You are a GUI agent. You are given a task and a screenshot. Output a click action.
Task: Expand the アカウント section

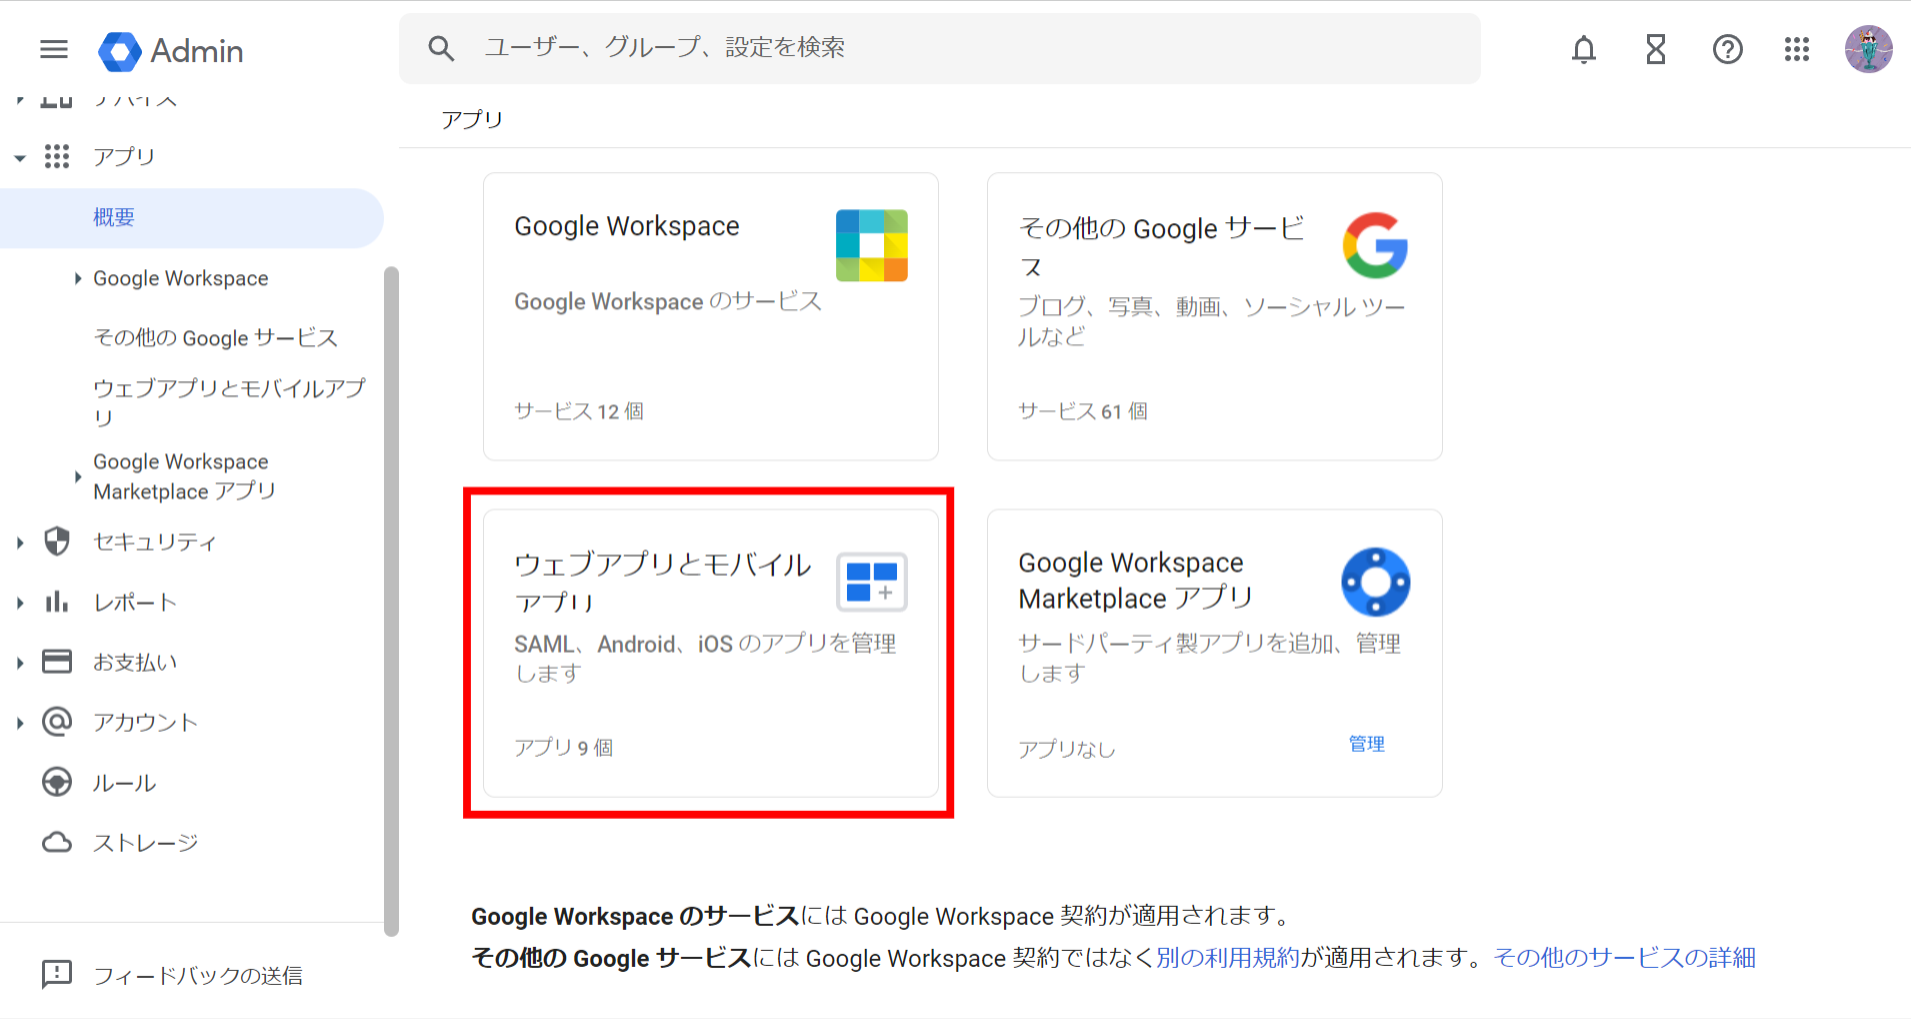pos(20,723)
